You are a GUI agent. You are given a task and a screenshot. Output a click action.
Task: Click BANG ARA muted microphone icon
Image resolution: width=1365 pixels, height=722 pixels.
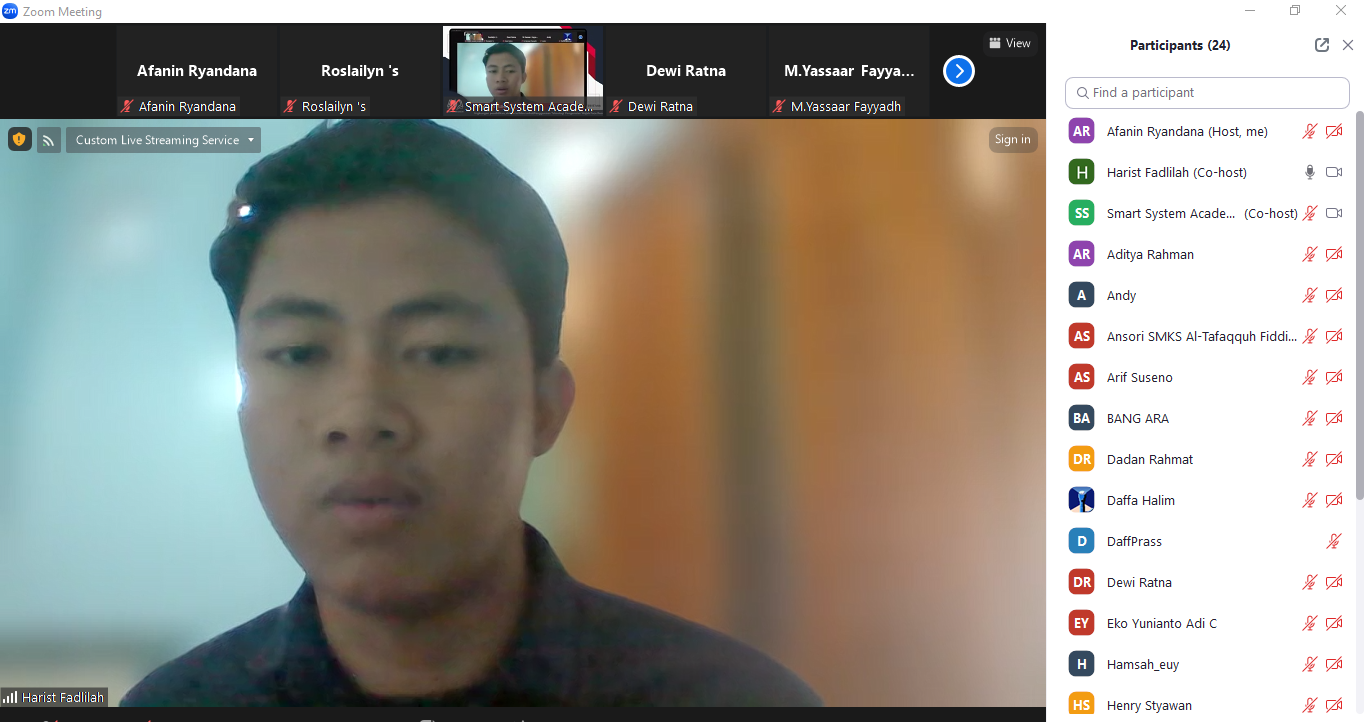click(1309, 418)
